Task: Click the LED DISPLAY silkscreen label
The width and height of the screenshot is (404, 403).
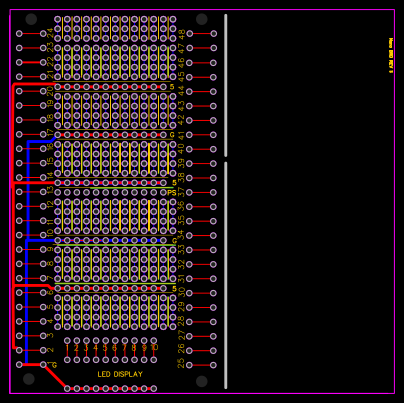Action: (120, 374)
